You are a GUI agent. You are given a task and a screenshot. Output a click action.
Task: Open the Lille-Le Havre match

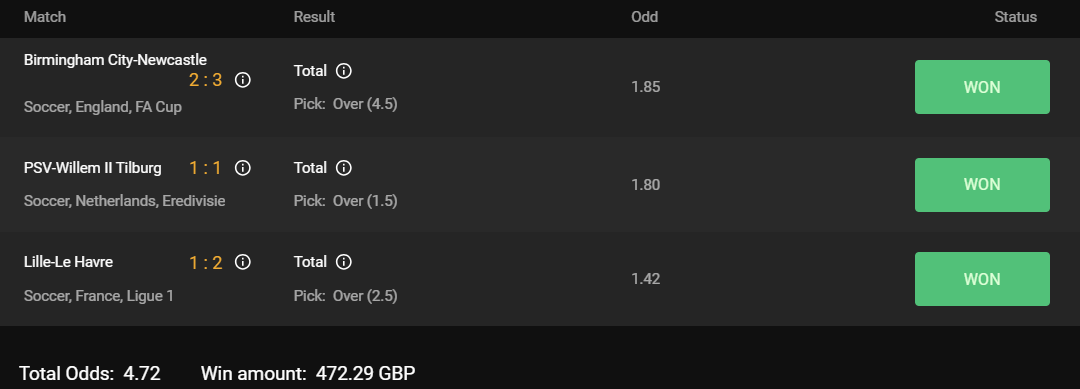[x=68, y=262]
